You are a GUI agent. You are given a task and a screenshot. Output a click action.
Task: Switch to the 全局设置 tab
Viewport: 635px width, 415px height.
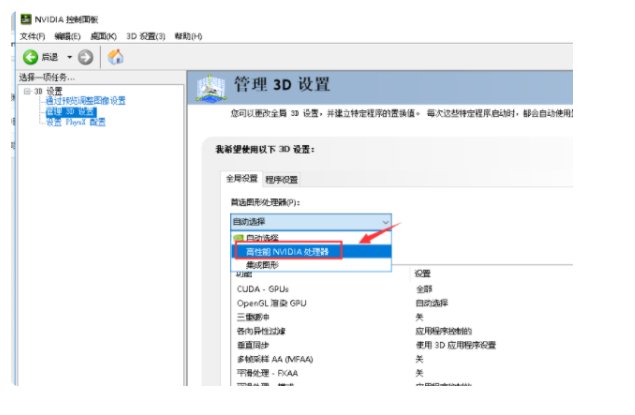242,179
